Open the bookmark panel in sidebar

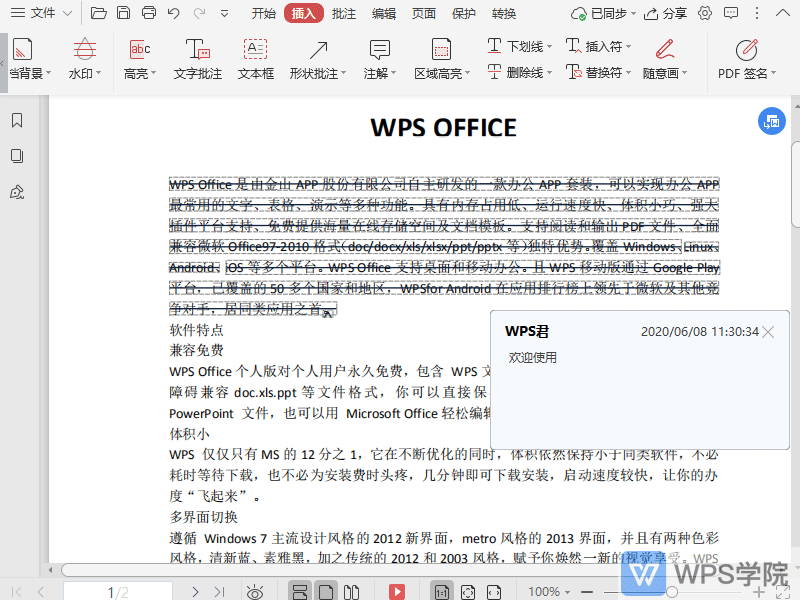point(17,120)
